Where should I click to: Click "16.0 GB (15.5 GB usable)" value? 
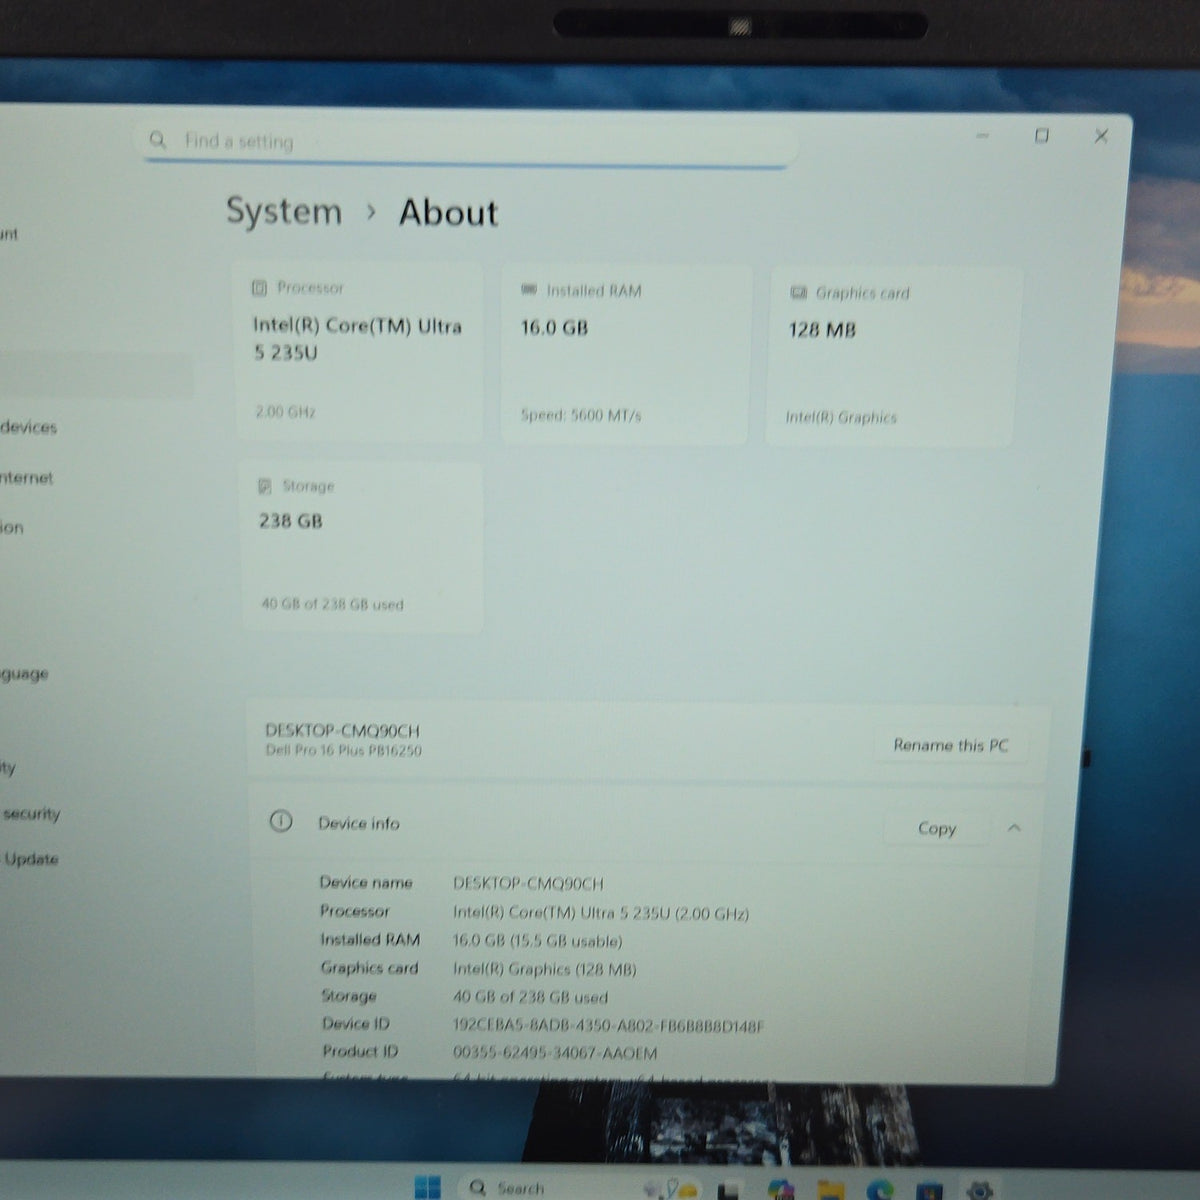pos(537,941)
